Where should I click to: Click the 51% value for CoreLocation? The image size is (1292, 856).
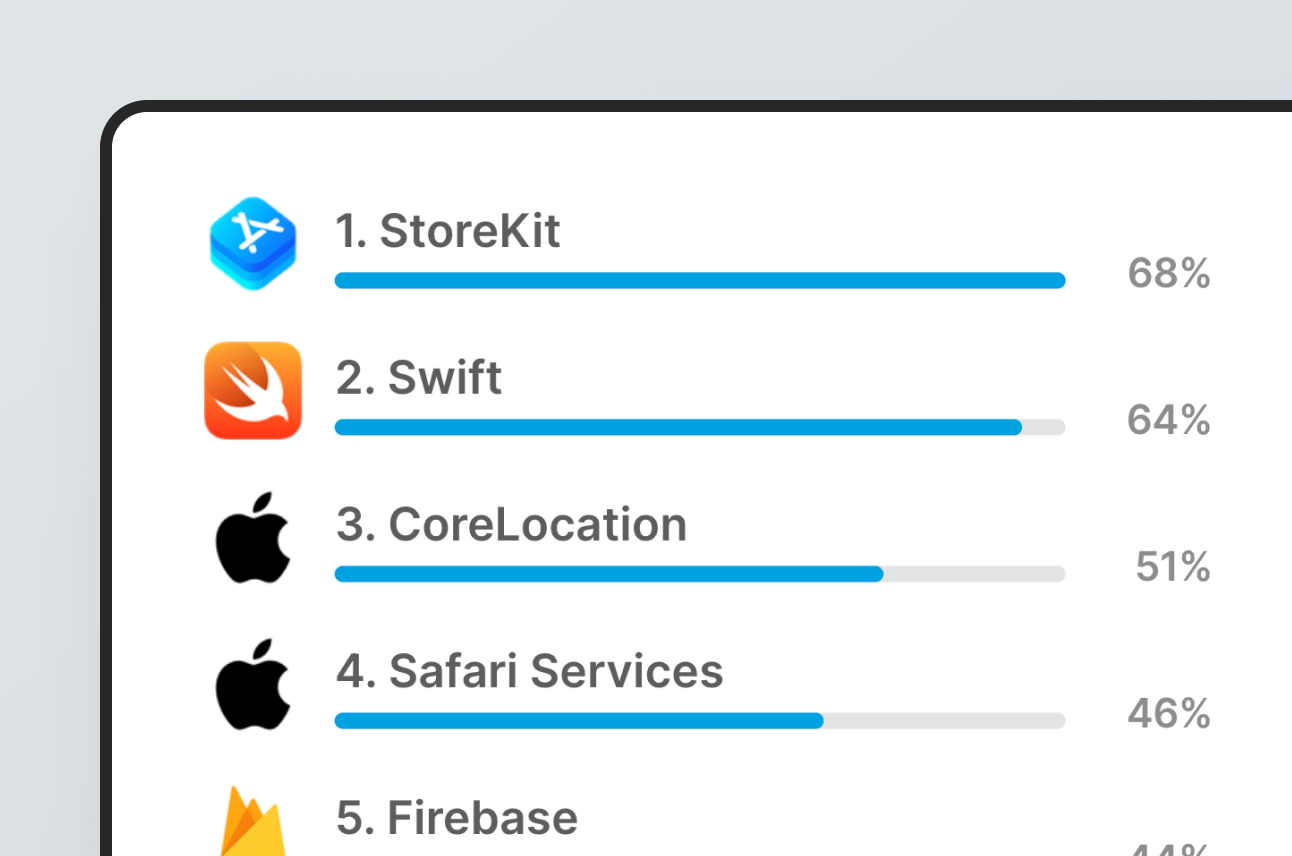(1172, 567)
